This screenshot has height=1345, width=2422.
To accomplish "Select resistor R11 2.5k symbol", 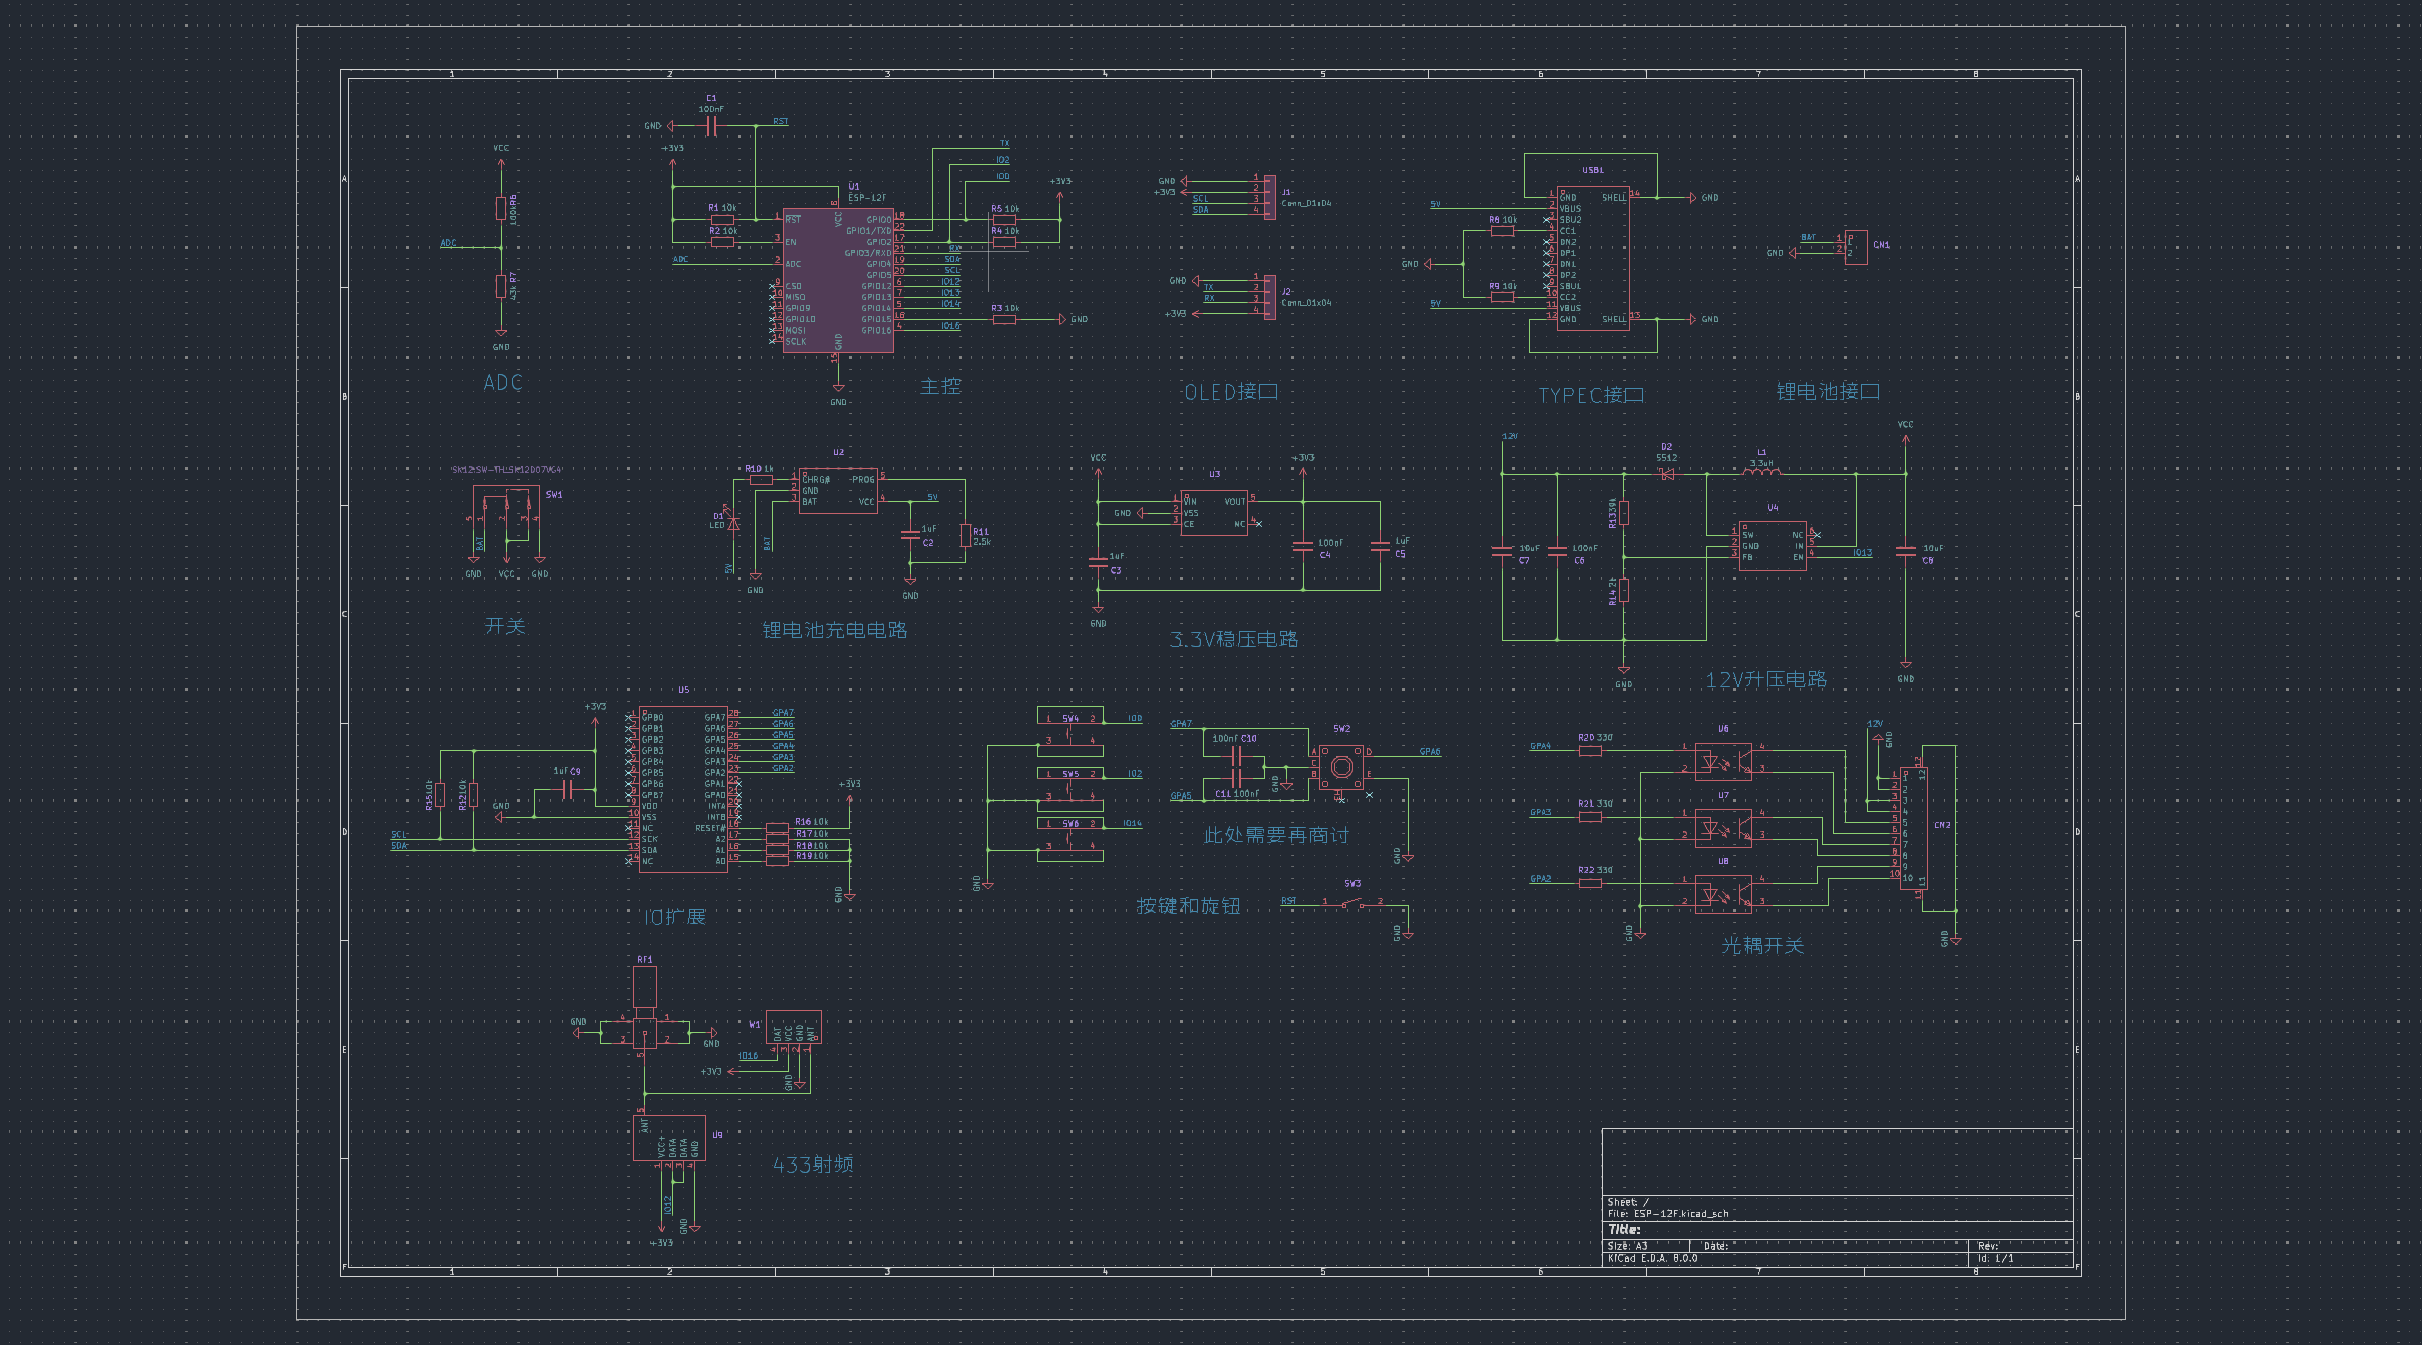I will point(965,536).
